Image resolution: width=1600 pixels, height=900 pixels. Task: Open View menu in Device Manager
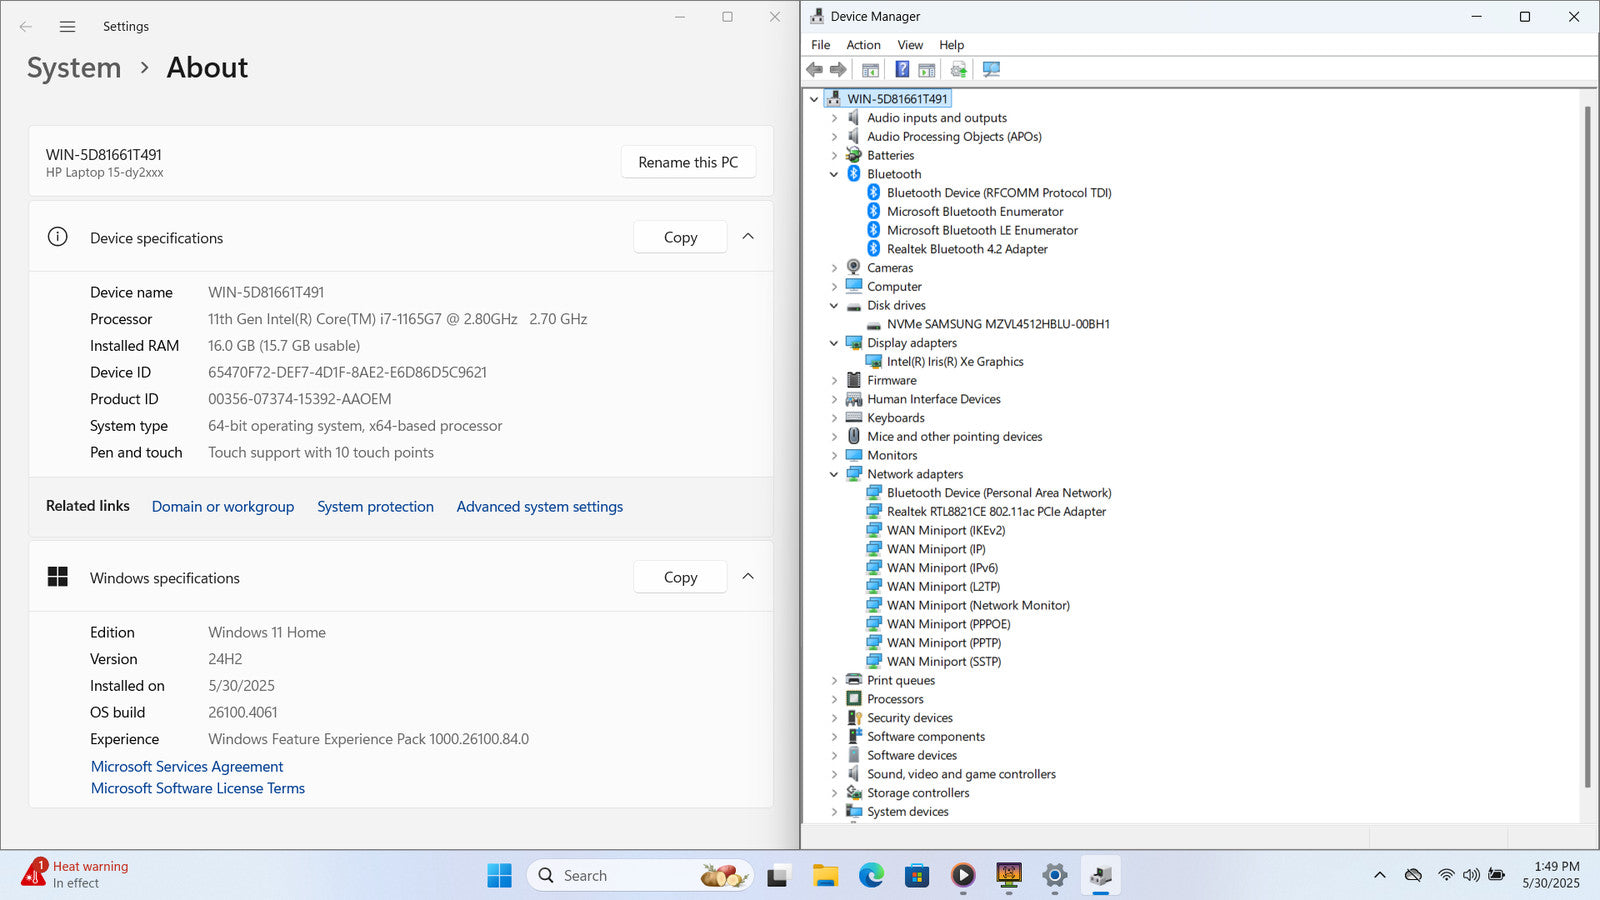(910, 45)
